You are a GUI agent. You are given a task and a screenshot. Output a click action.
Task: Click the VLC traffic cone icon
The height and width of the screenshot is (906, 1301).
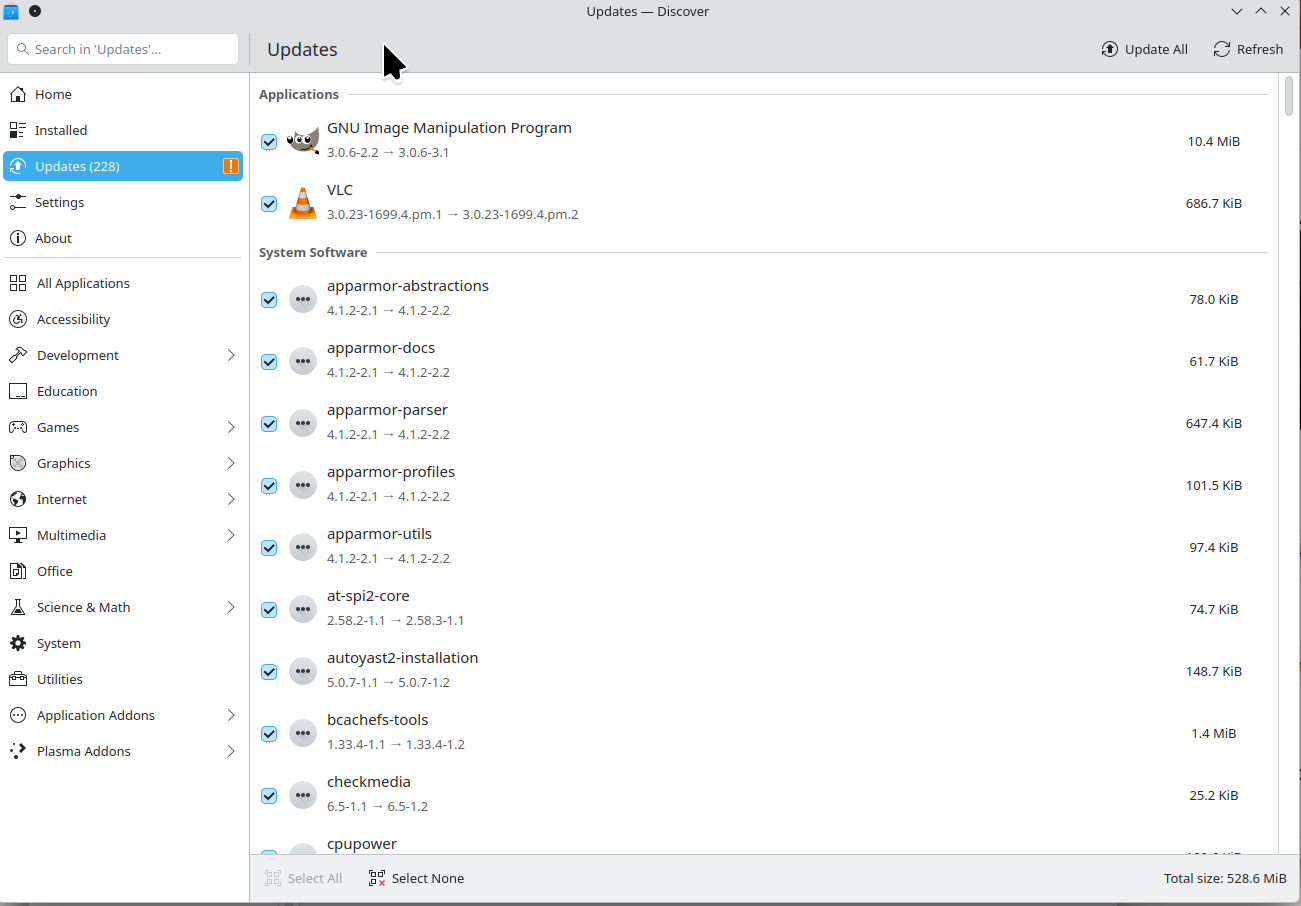[303, 203]
